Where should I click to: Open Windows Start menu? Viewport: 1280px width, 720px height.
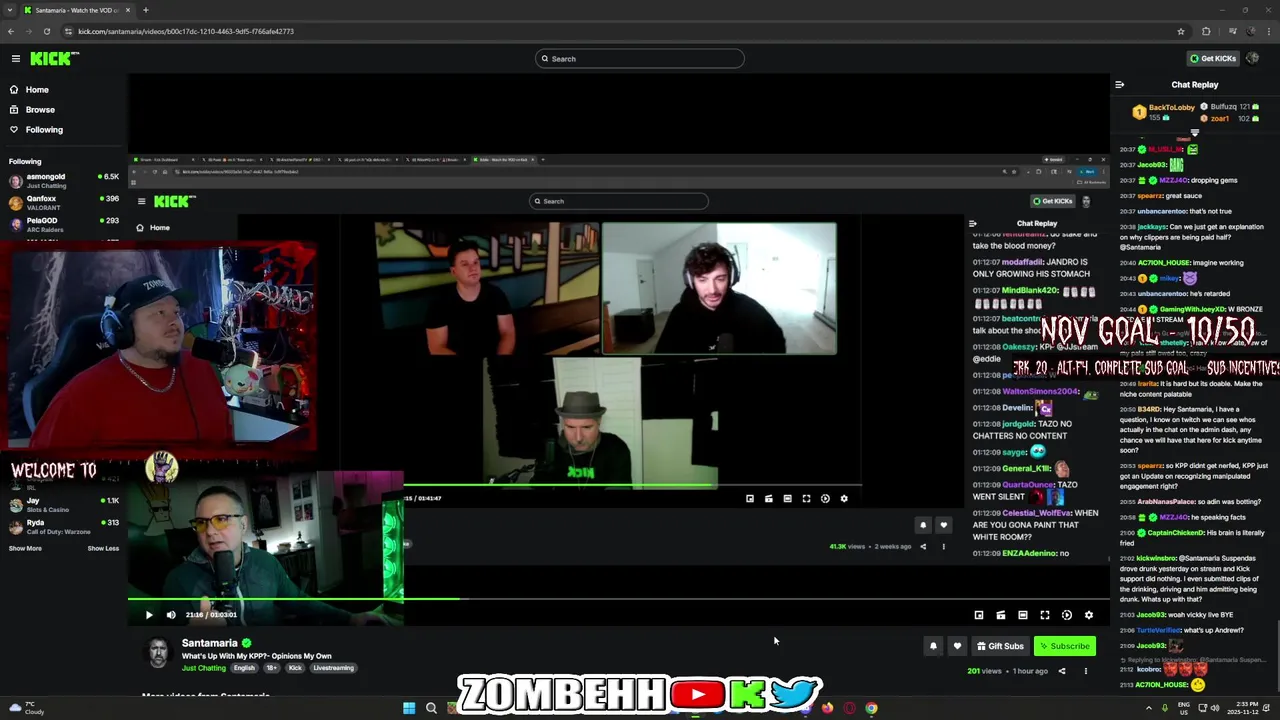point(409,708)
